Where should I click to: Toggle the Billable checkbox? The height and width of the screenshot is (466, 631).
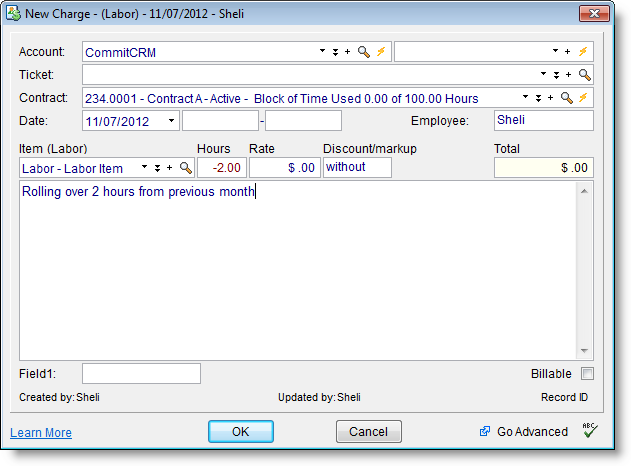[x=587, y=374]
